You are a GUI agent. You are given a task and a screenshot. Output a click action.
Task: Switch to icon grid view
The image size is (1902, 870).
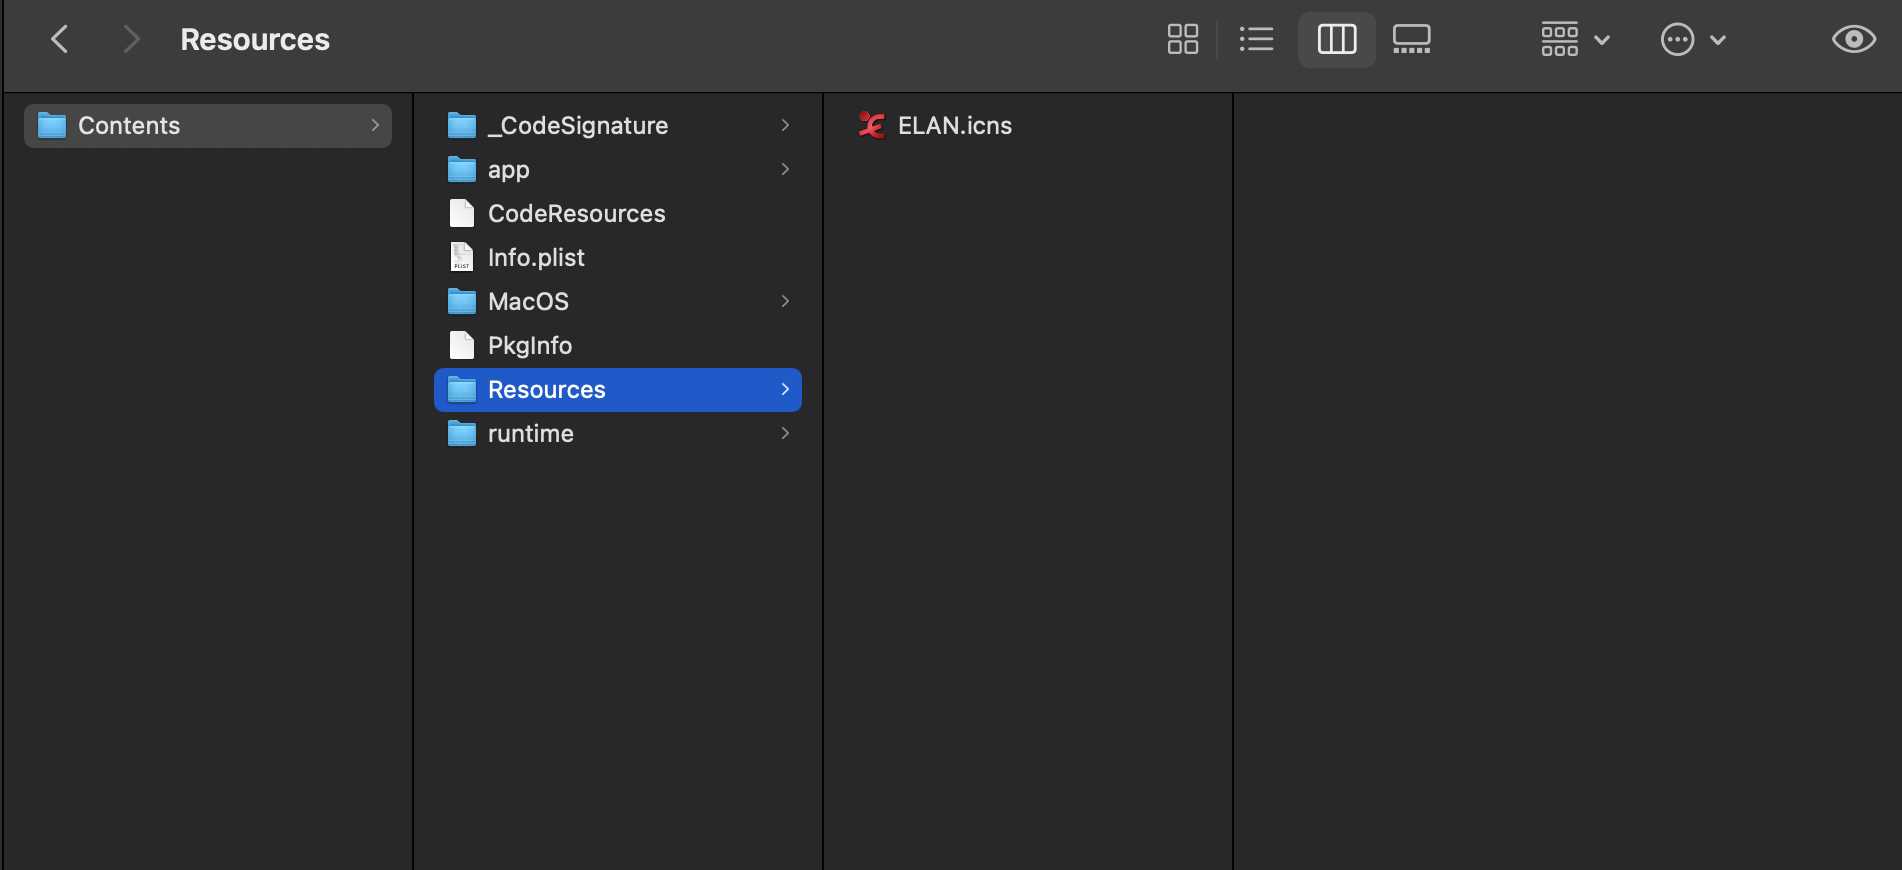pos(1182,40)
